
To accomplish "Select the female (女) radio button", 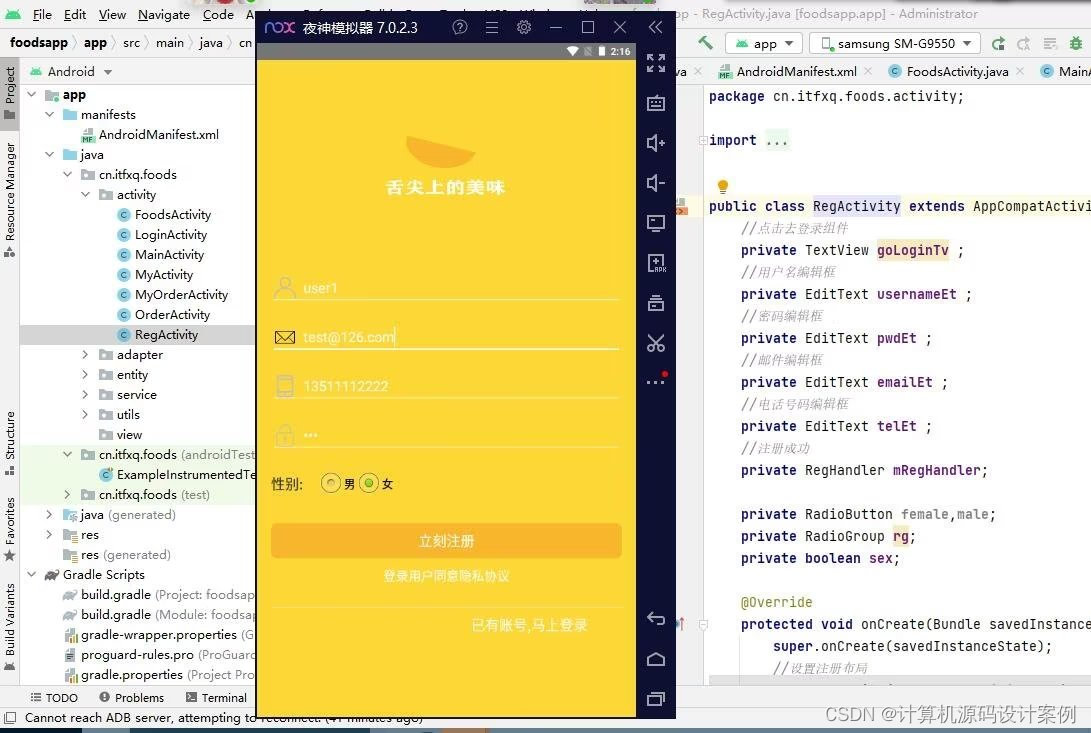I will pyautogui.click(x=369, y=483).
